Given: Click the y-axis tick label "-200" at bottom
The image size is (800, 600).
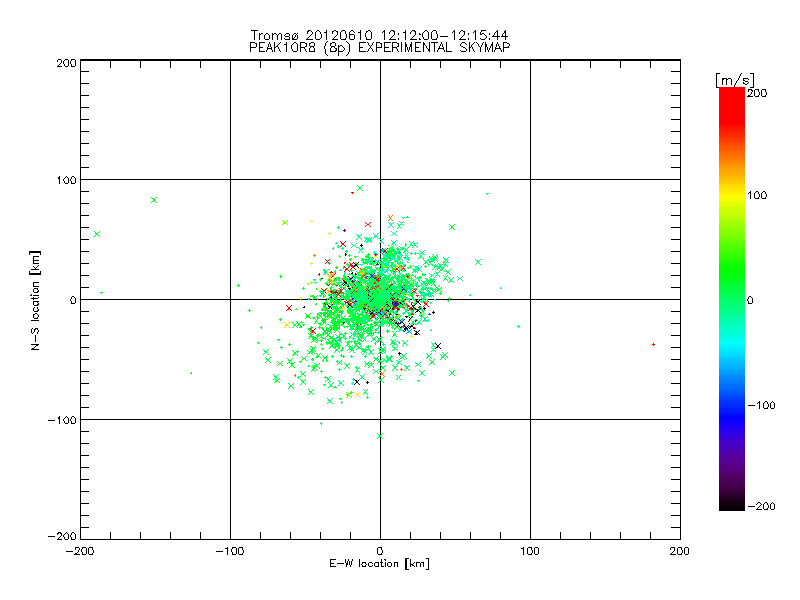Looking at the screenshot, I should (x=62, y=536).
